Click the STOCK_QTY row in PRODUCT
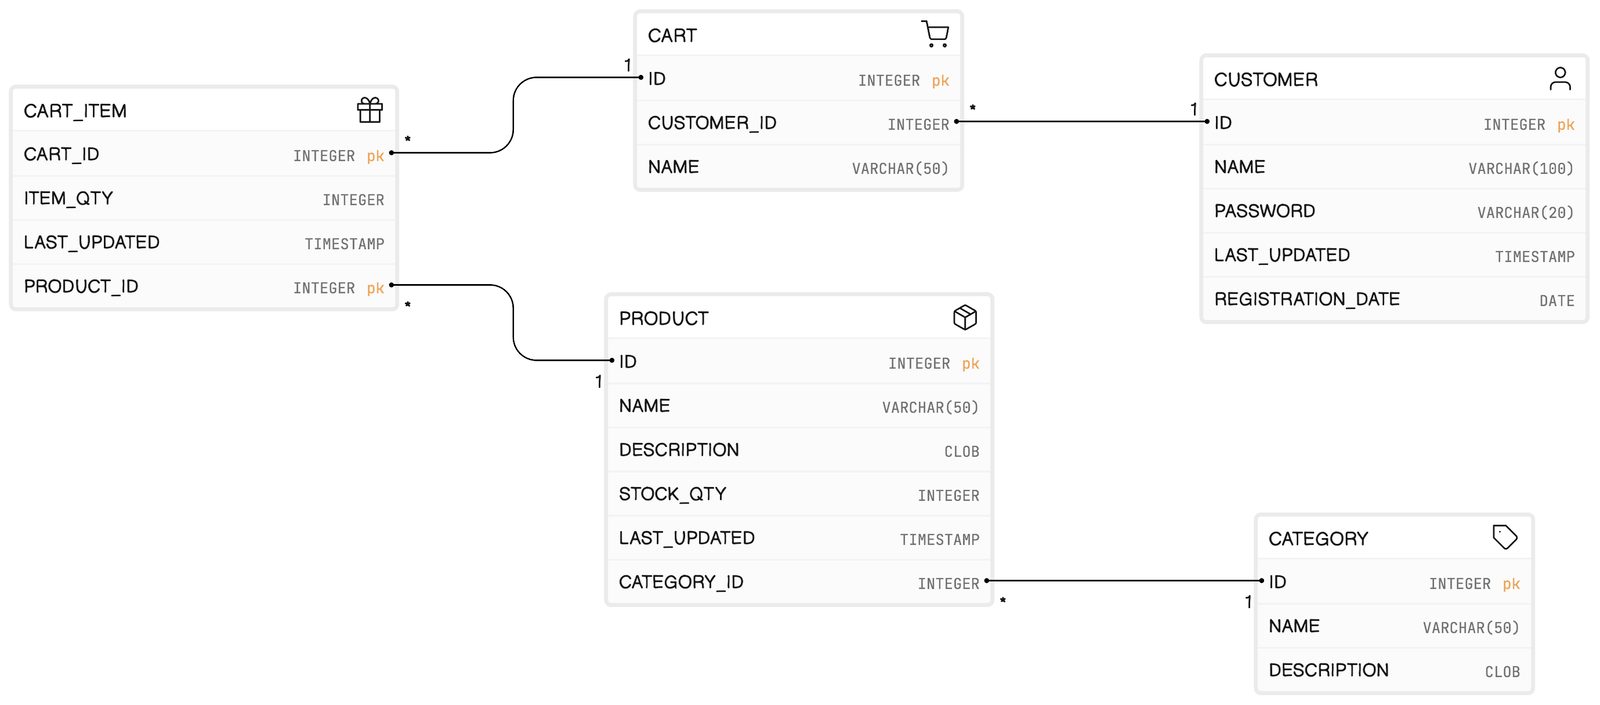The width and height of the screenshot is (1600, 705). (x=799, y=494)
